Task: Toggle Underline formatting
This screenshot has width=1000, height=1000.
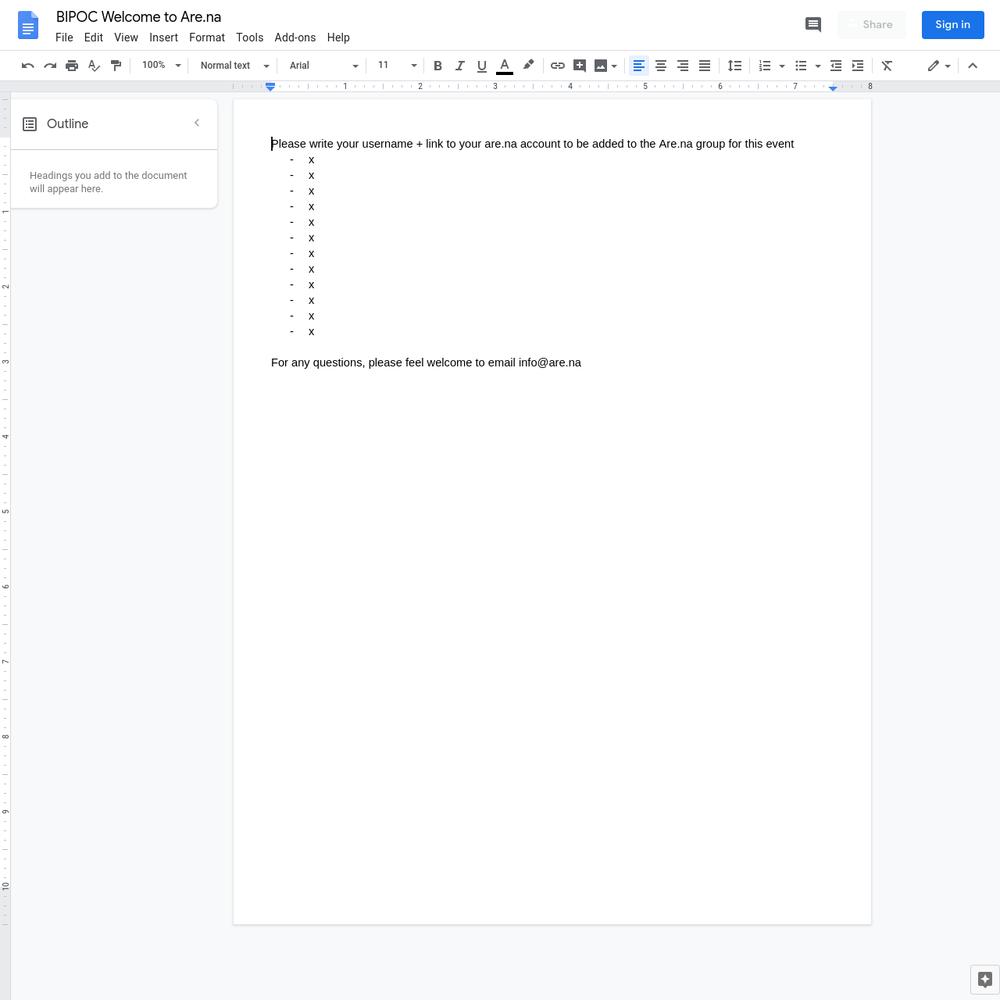Action: point(482,66)
